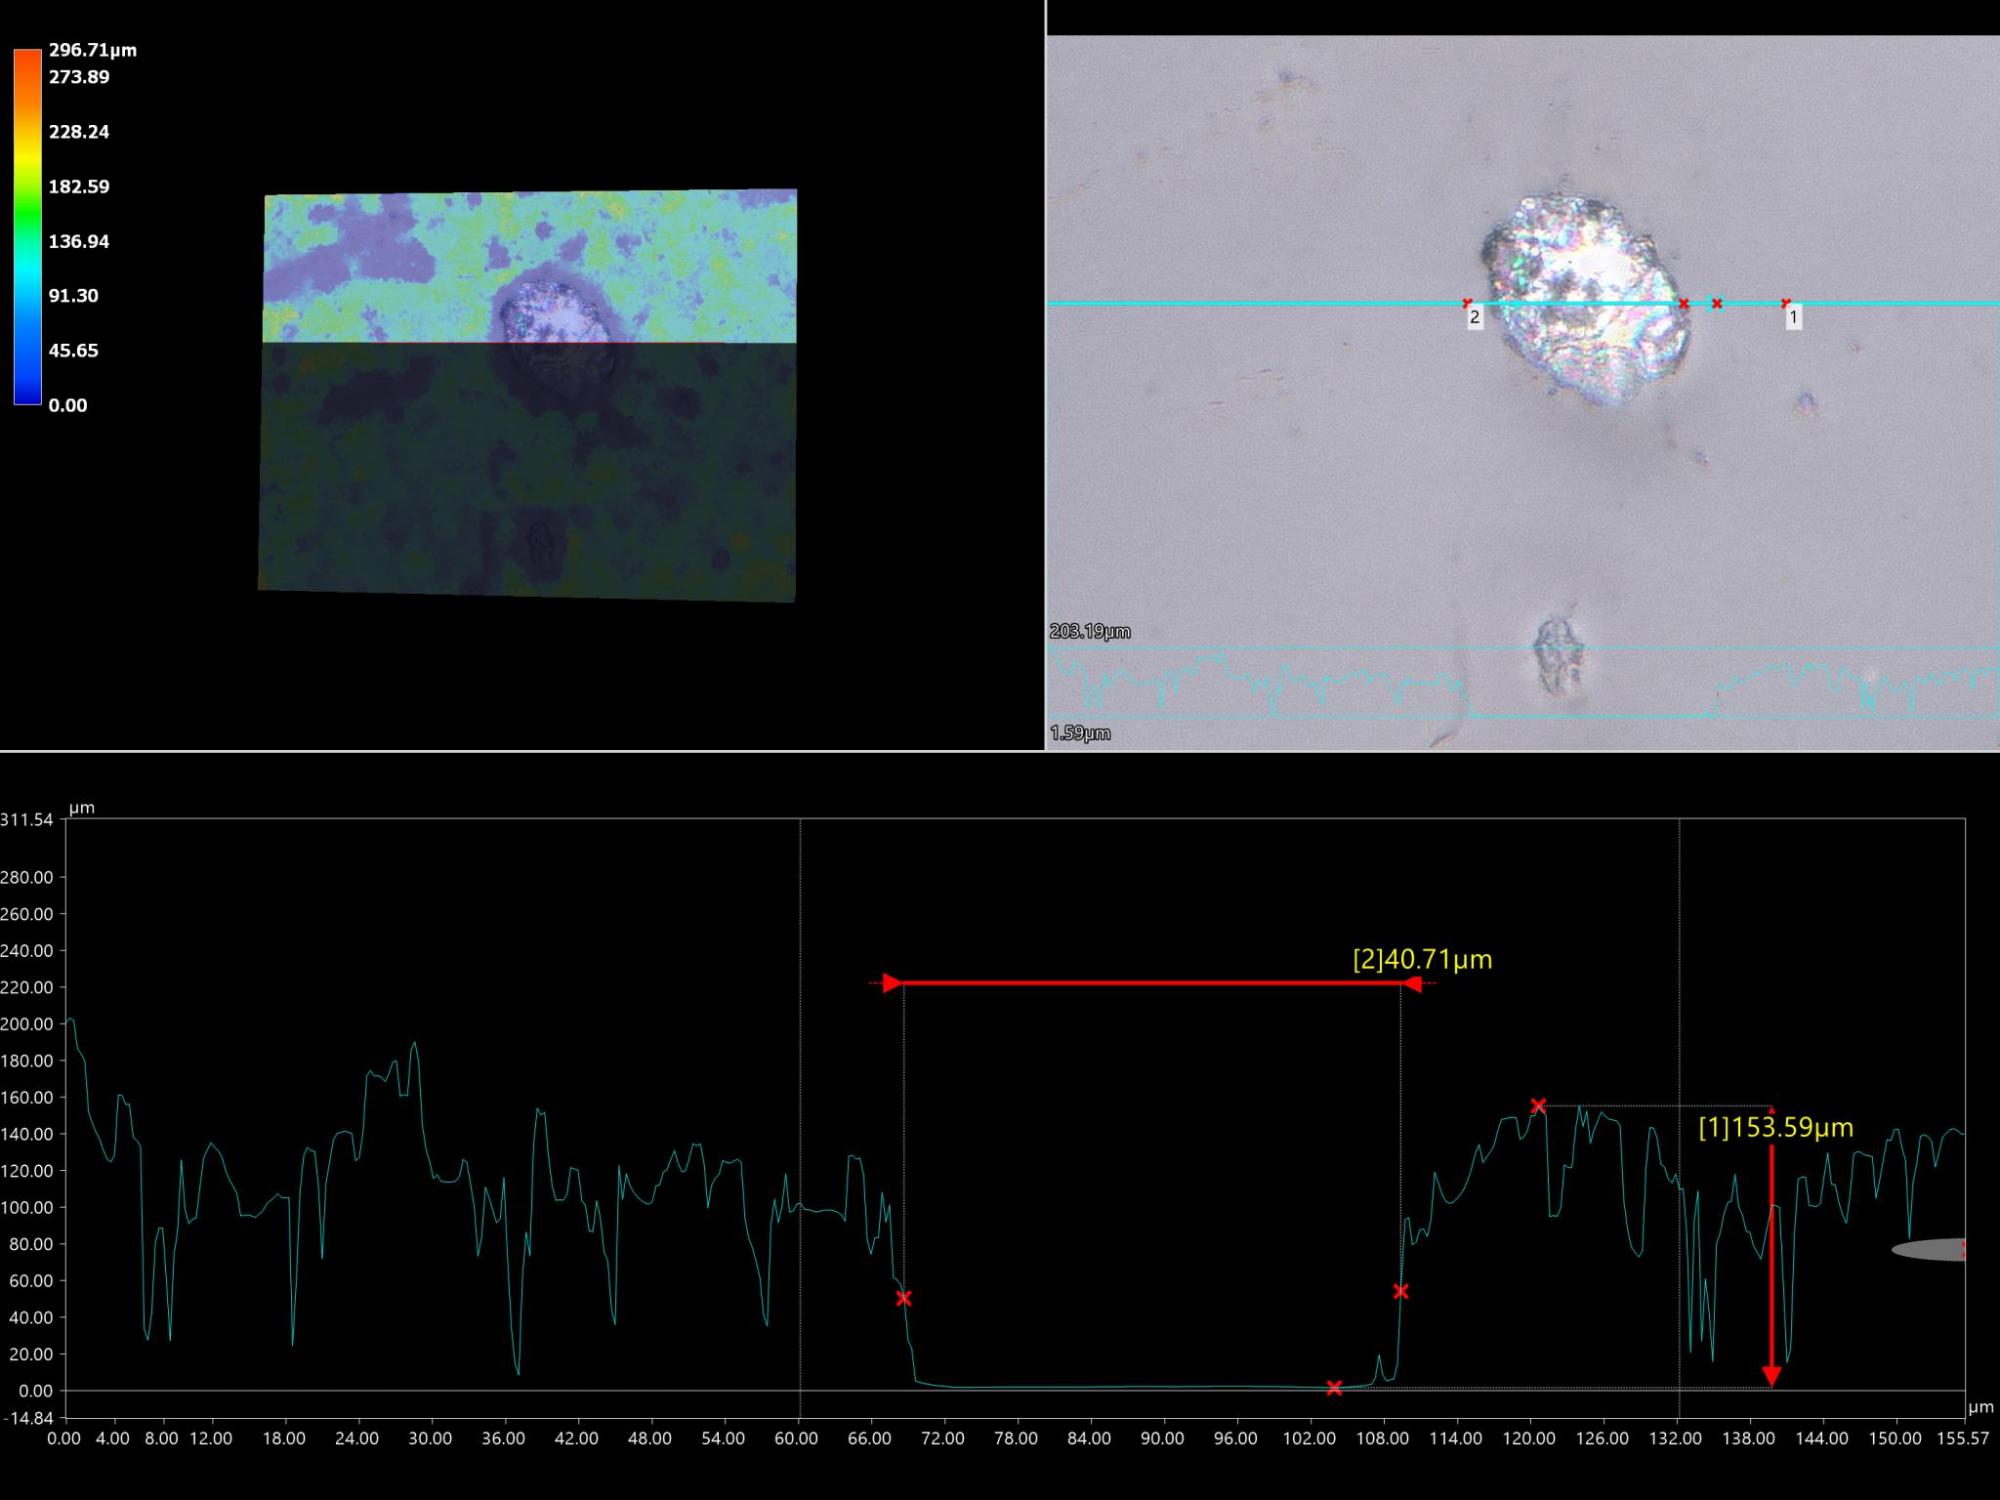The width and height of the screenshot is (2000, 1500).
Task: Click the 60.00 x-axis tick label
Action: [x=796, y=1439]
